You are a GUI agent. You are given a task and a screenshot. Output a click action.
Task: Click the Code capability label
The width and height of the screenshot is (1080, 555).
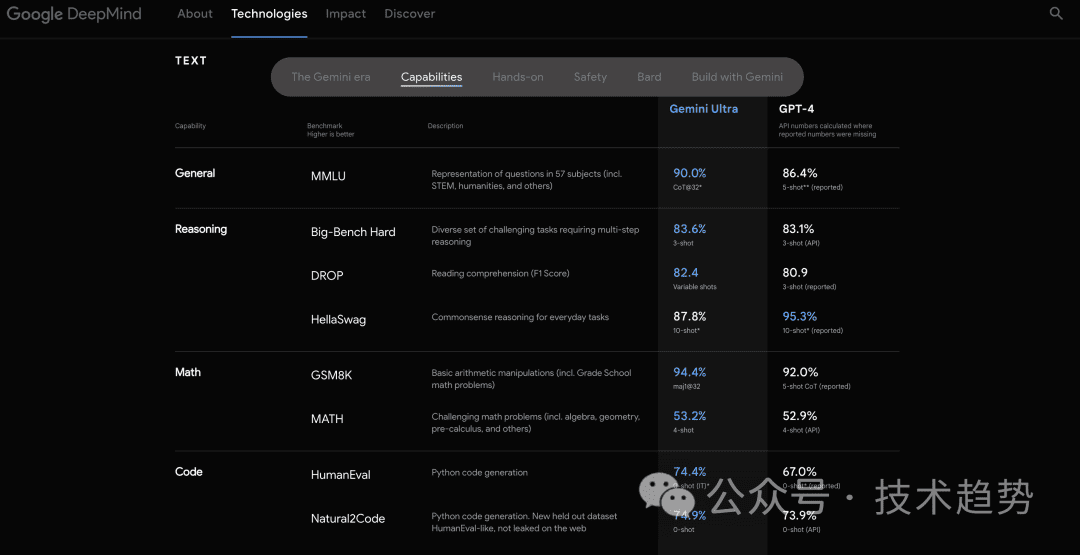(x=189, y=472)
